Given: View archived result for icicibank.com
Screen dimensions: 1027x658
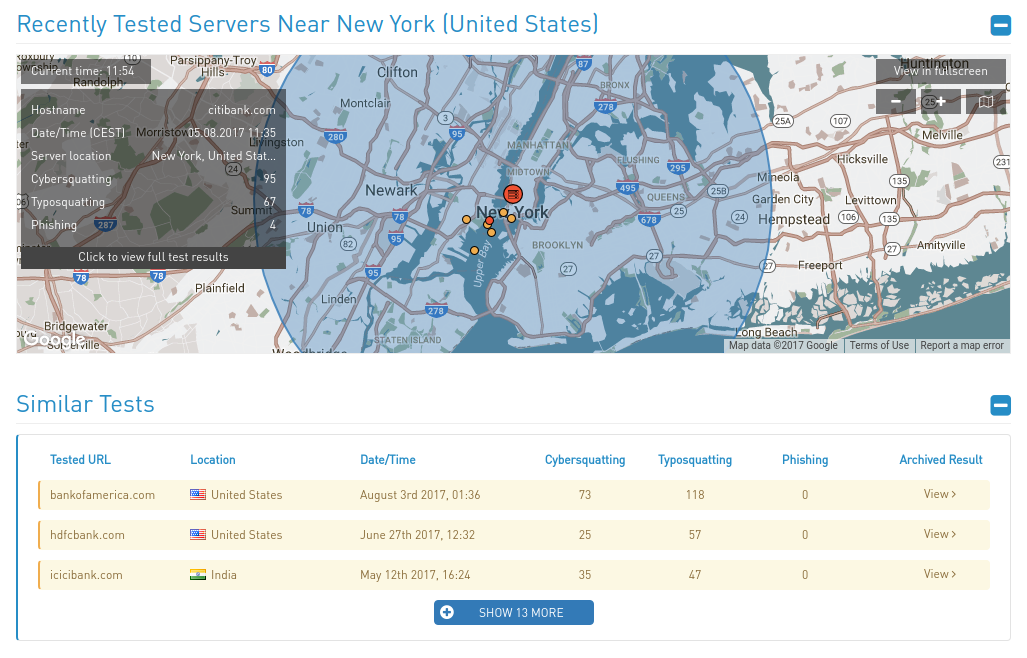Looking at the screenshot, I should click(940, 574).
